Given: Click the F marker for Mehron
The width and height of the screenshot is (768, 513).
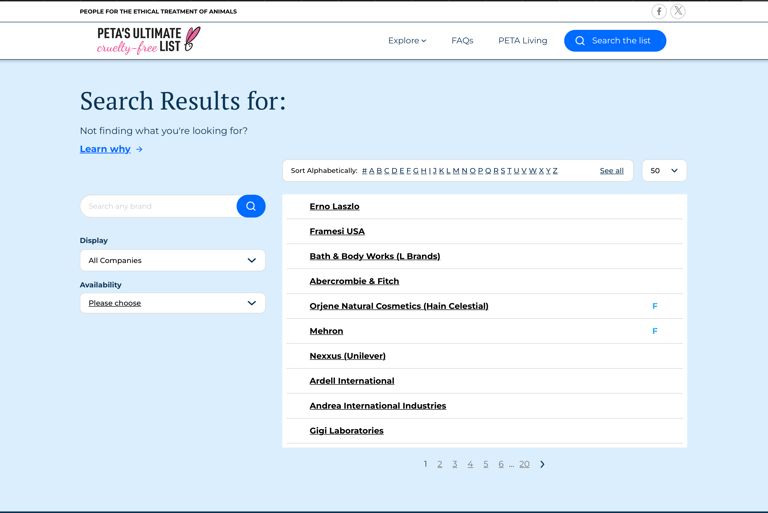Looking at the screenshot, I should pyautogui.click(x=654, y=331).
